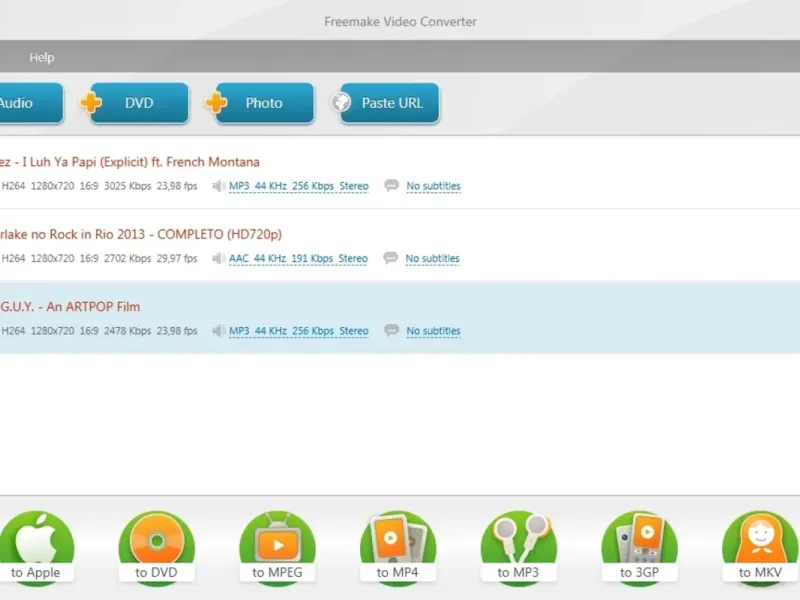
Task: Choose the to MPEG television icon
Action: click(x=278, y=548)
